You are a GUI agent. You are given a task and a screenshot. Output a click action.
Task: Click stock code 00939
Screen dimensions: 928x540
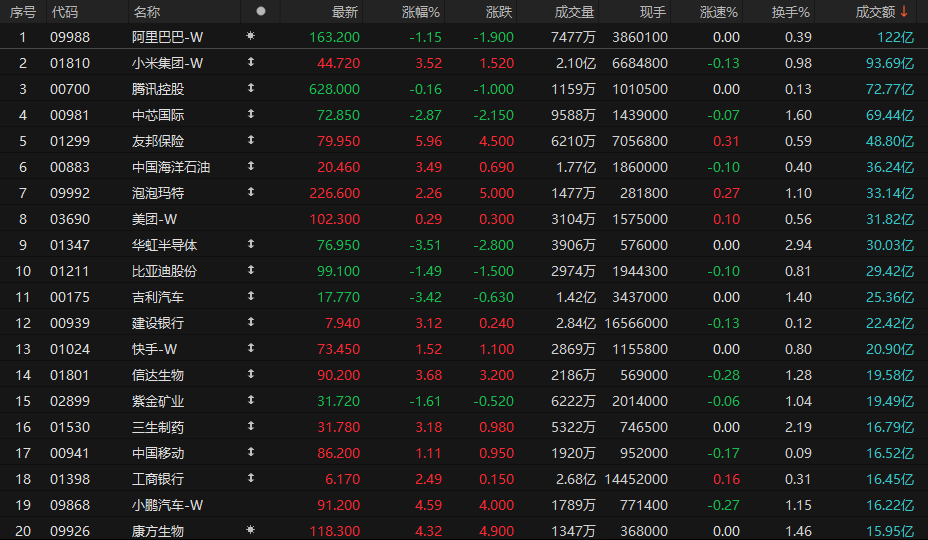70,323
